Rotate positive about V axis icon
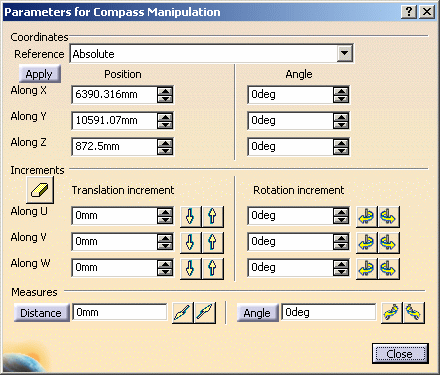This screenshot has width=440, height=375. [388, 242]
